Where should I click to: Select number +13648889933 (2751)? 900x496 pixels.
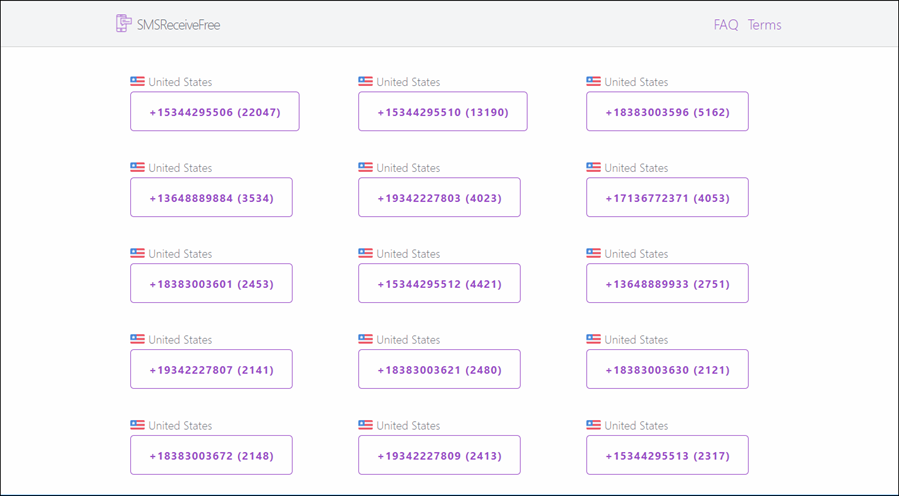667,284
